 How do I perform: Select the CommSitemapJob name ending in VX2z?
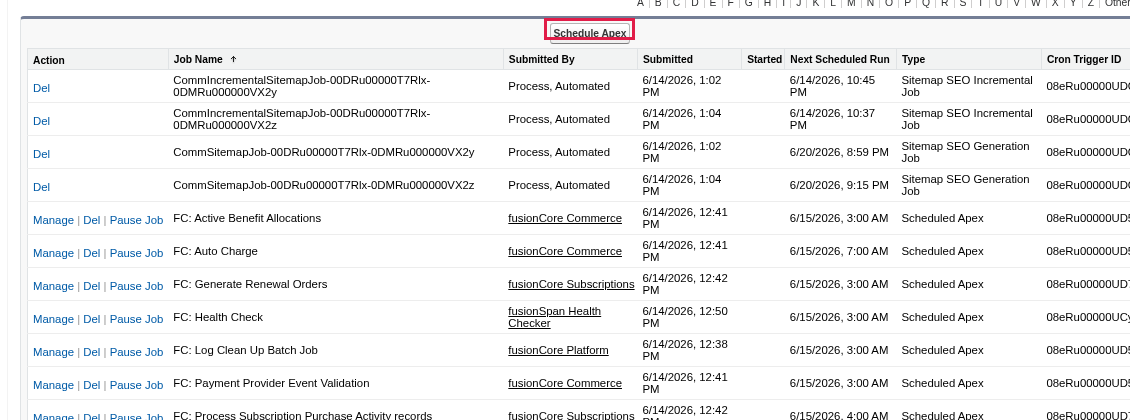click(324, 185)
